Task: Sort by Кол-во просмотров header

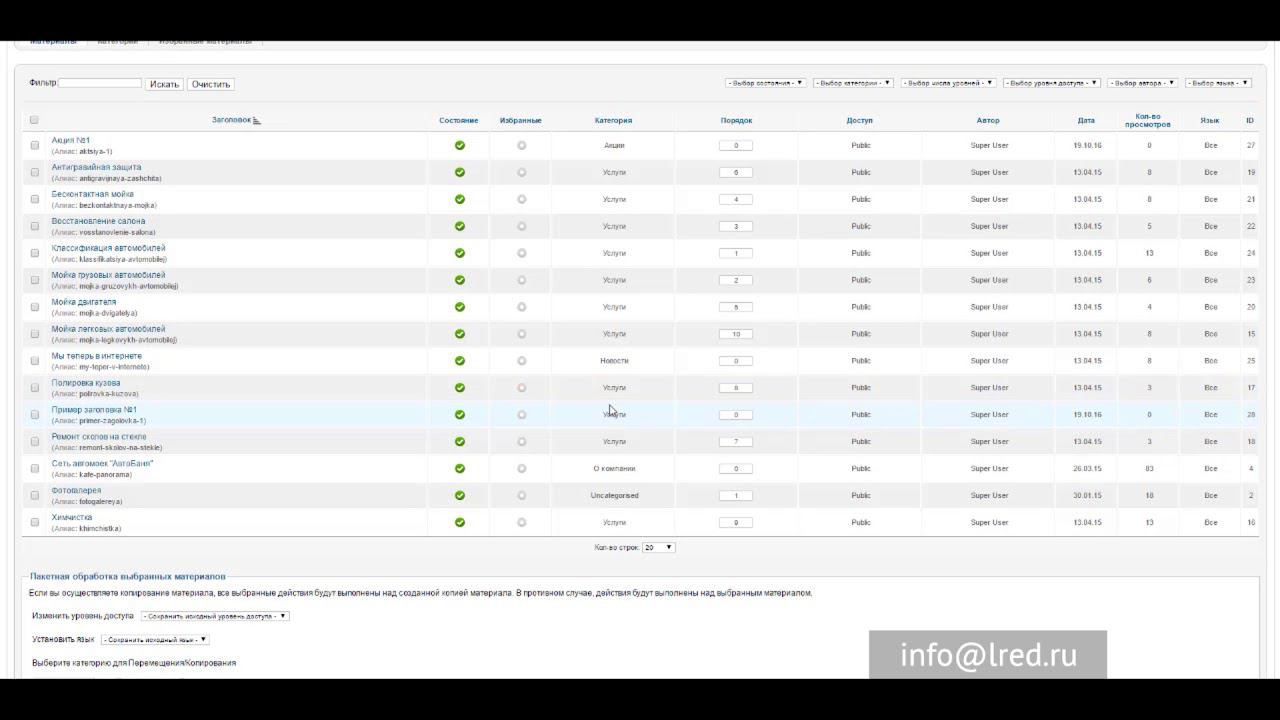Action: 1147,120
